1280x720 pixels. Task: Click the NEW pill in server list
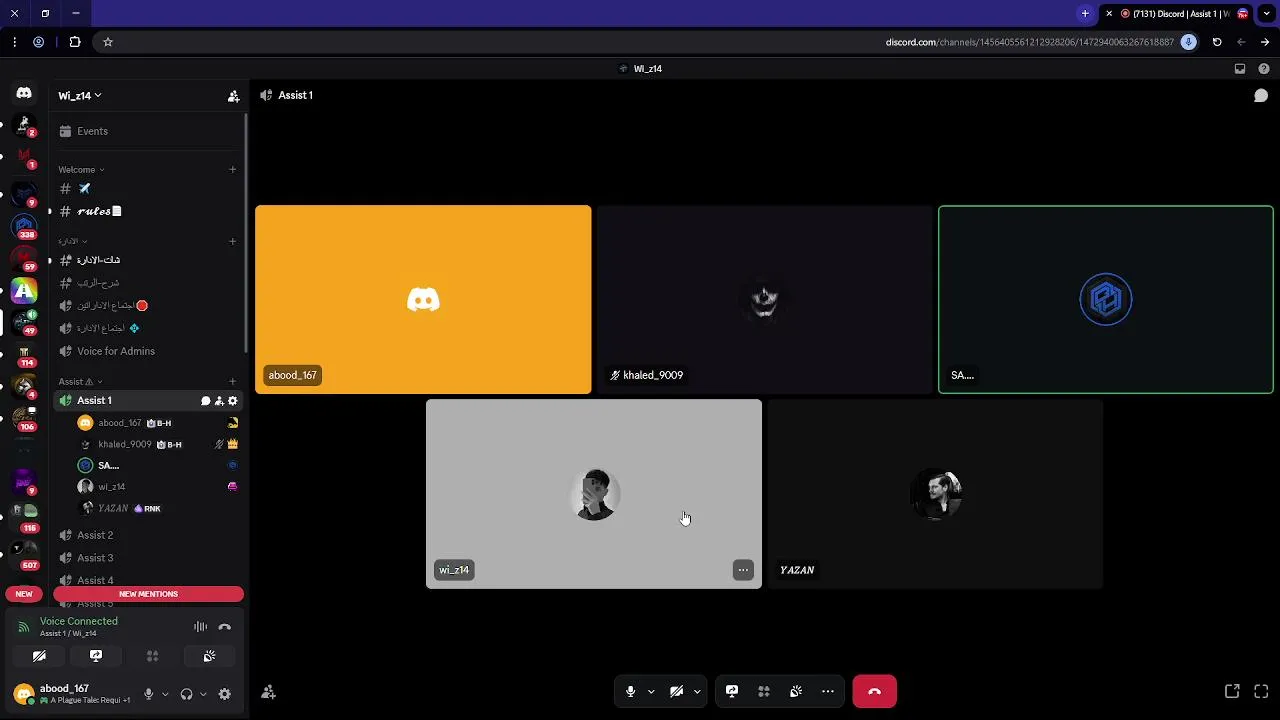tap(24, 594)
